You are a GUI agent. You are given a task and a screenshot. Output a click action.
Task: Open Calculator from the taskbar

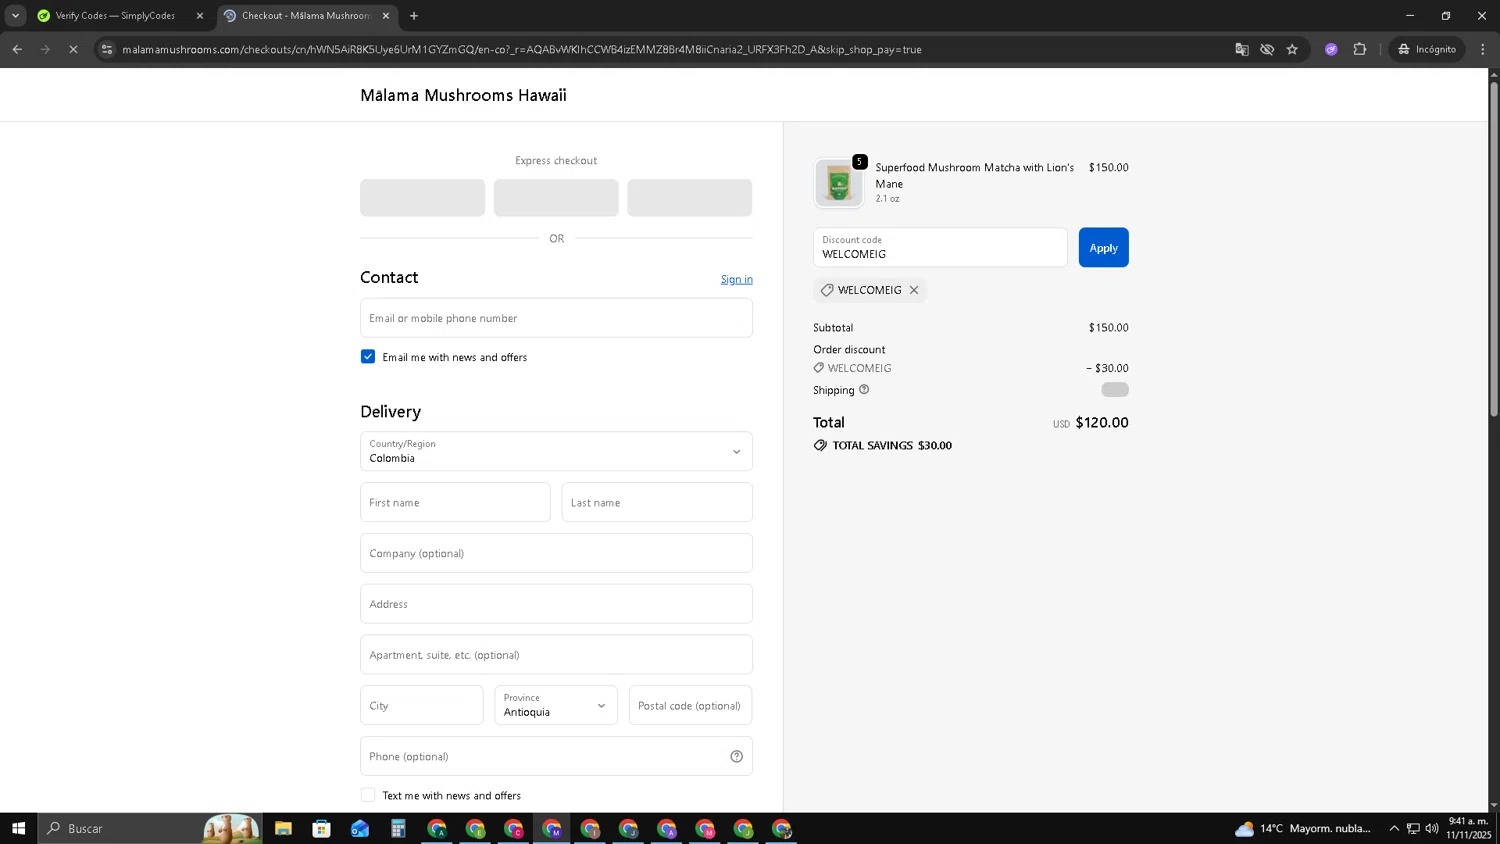coord(398,828)
